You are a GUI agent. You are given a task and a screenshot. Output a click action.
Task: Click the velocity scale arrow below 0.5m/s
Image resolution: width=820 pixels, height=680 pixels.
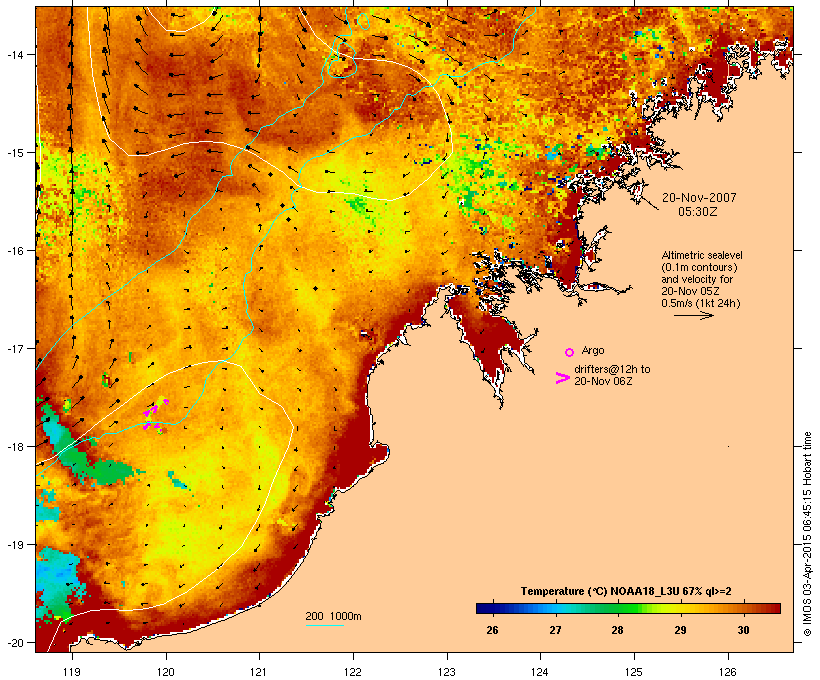pos(693,315)
